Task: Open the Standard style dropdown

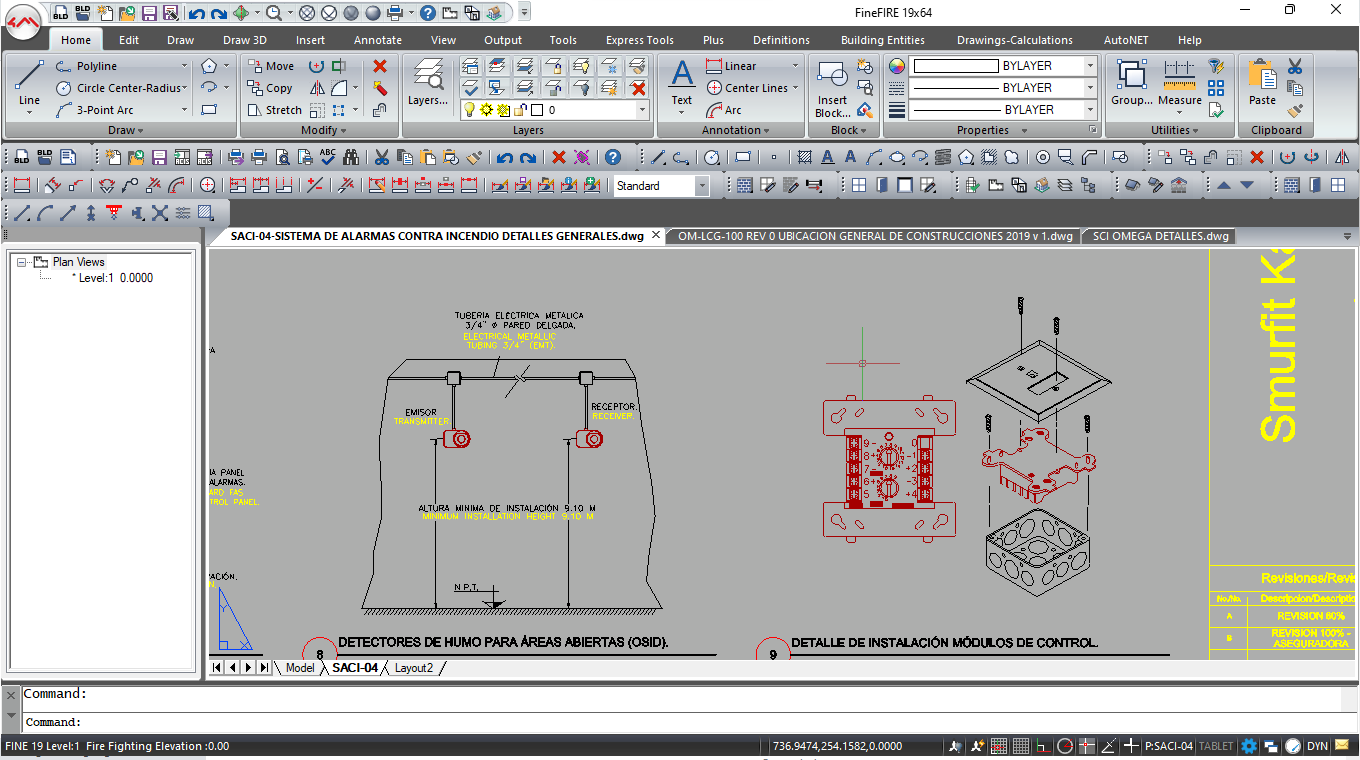Action: (x=701, y=186)
